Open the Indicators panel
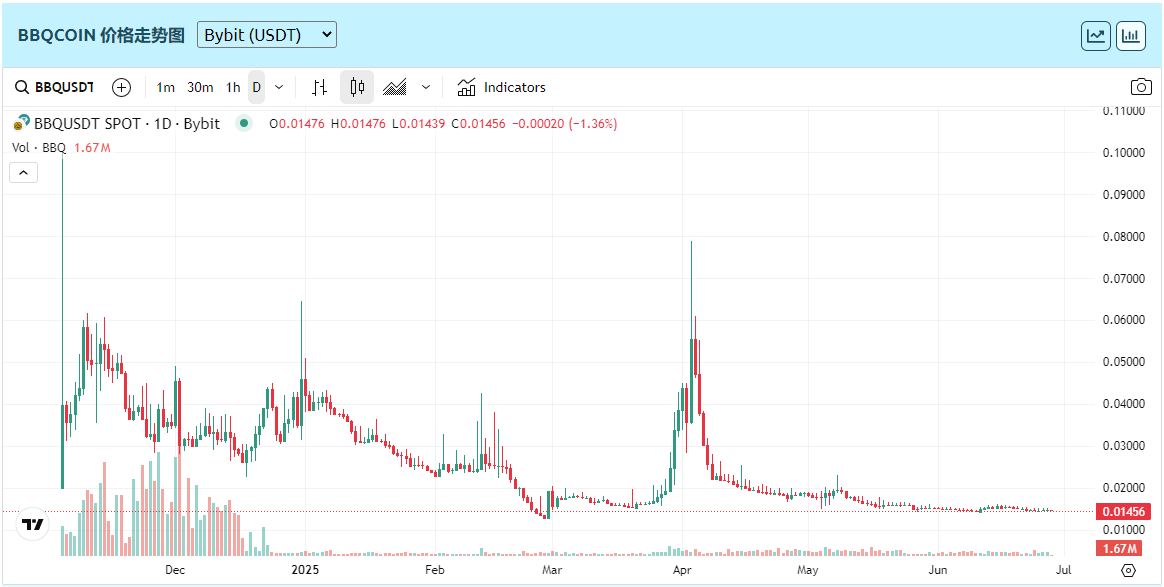 [501, 87]
